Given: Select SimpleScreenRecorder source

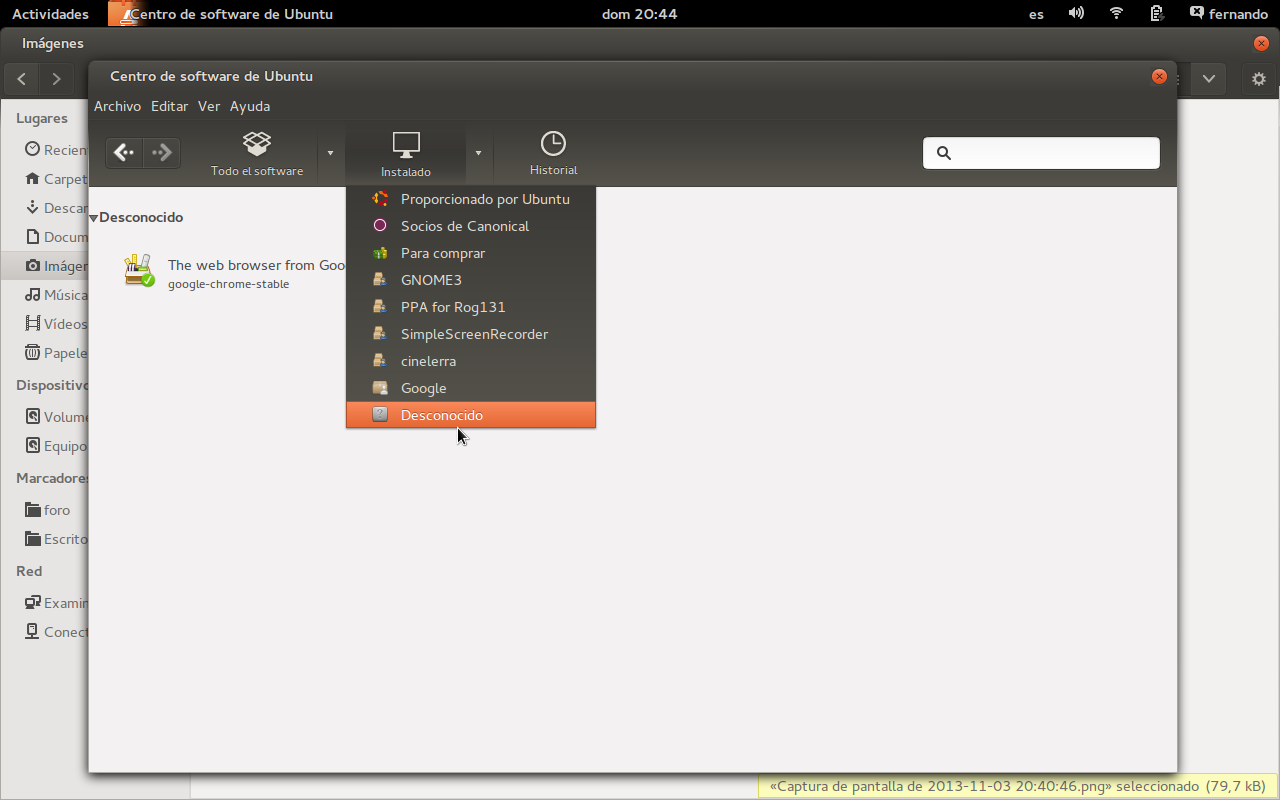Looking at the screenshot, I should [x=471, y=334].
